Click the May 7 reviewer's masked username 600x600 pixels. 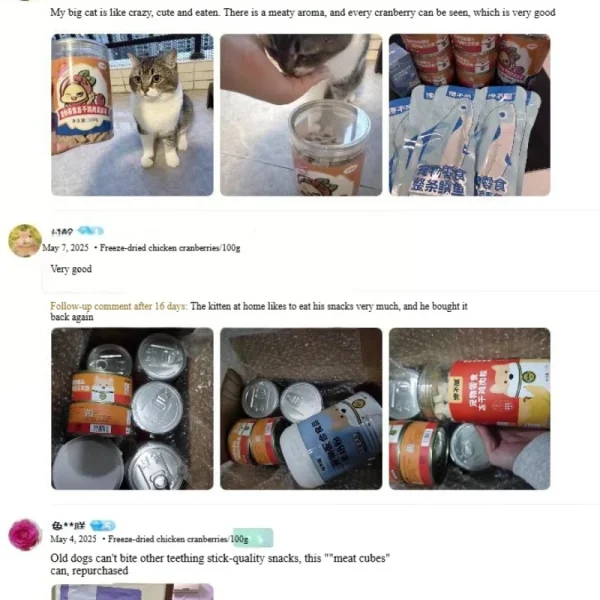62,232
